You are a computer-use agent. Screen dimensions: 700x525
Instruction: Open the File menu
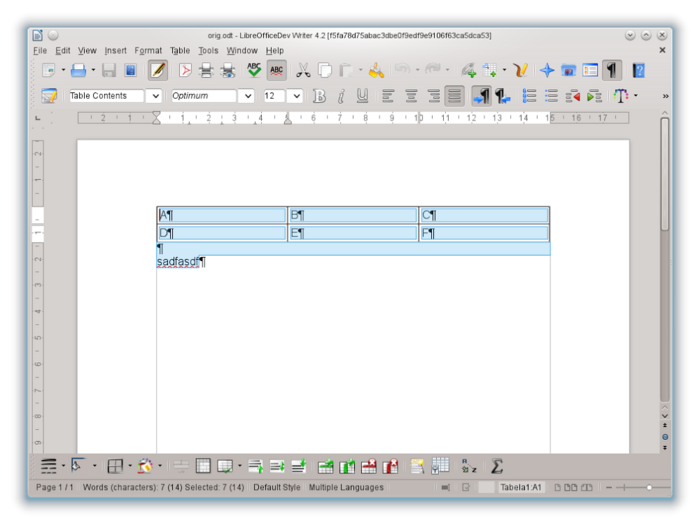point(40,50)
